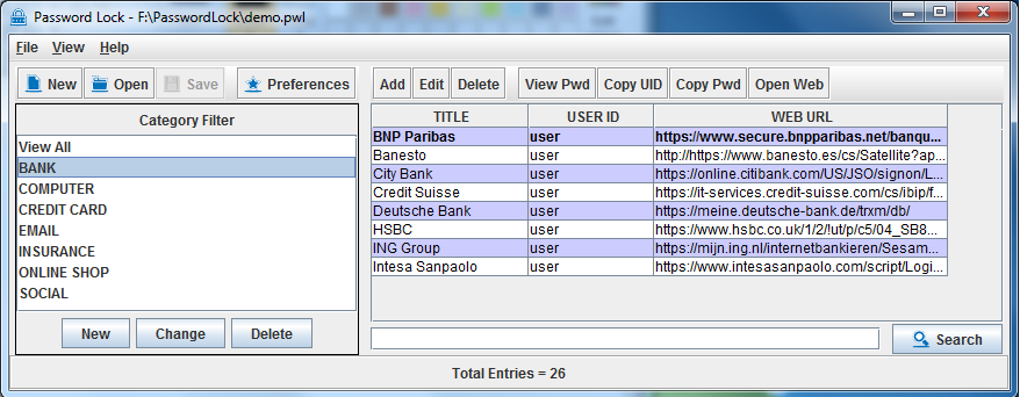Select the BANK category
The image size is (1020, 397).
[x=186, y=168]
